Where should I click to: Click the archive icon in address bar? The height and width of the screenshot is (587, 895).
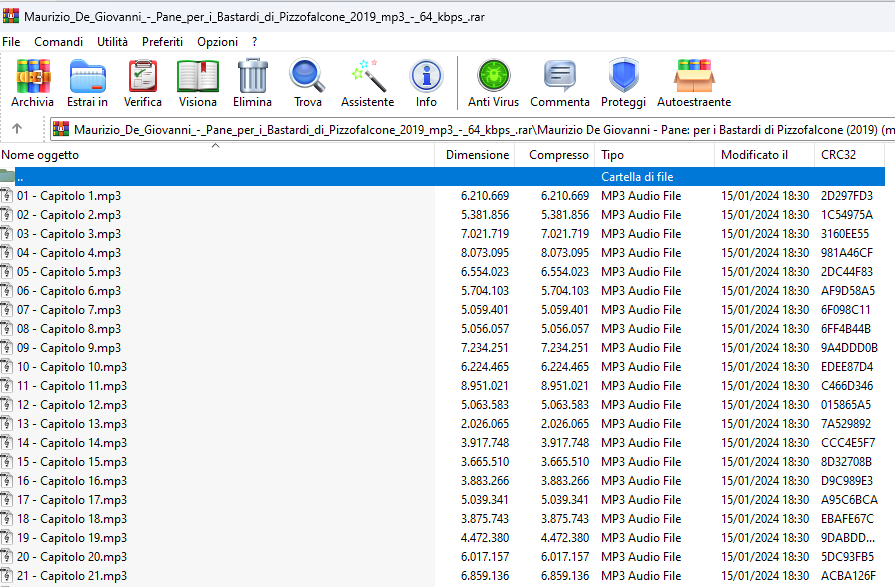pos(61,129)
